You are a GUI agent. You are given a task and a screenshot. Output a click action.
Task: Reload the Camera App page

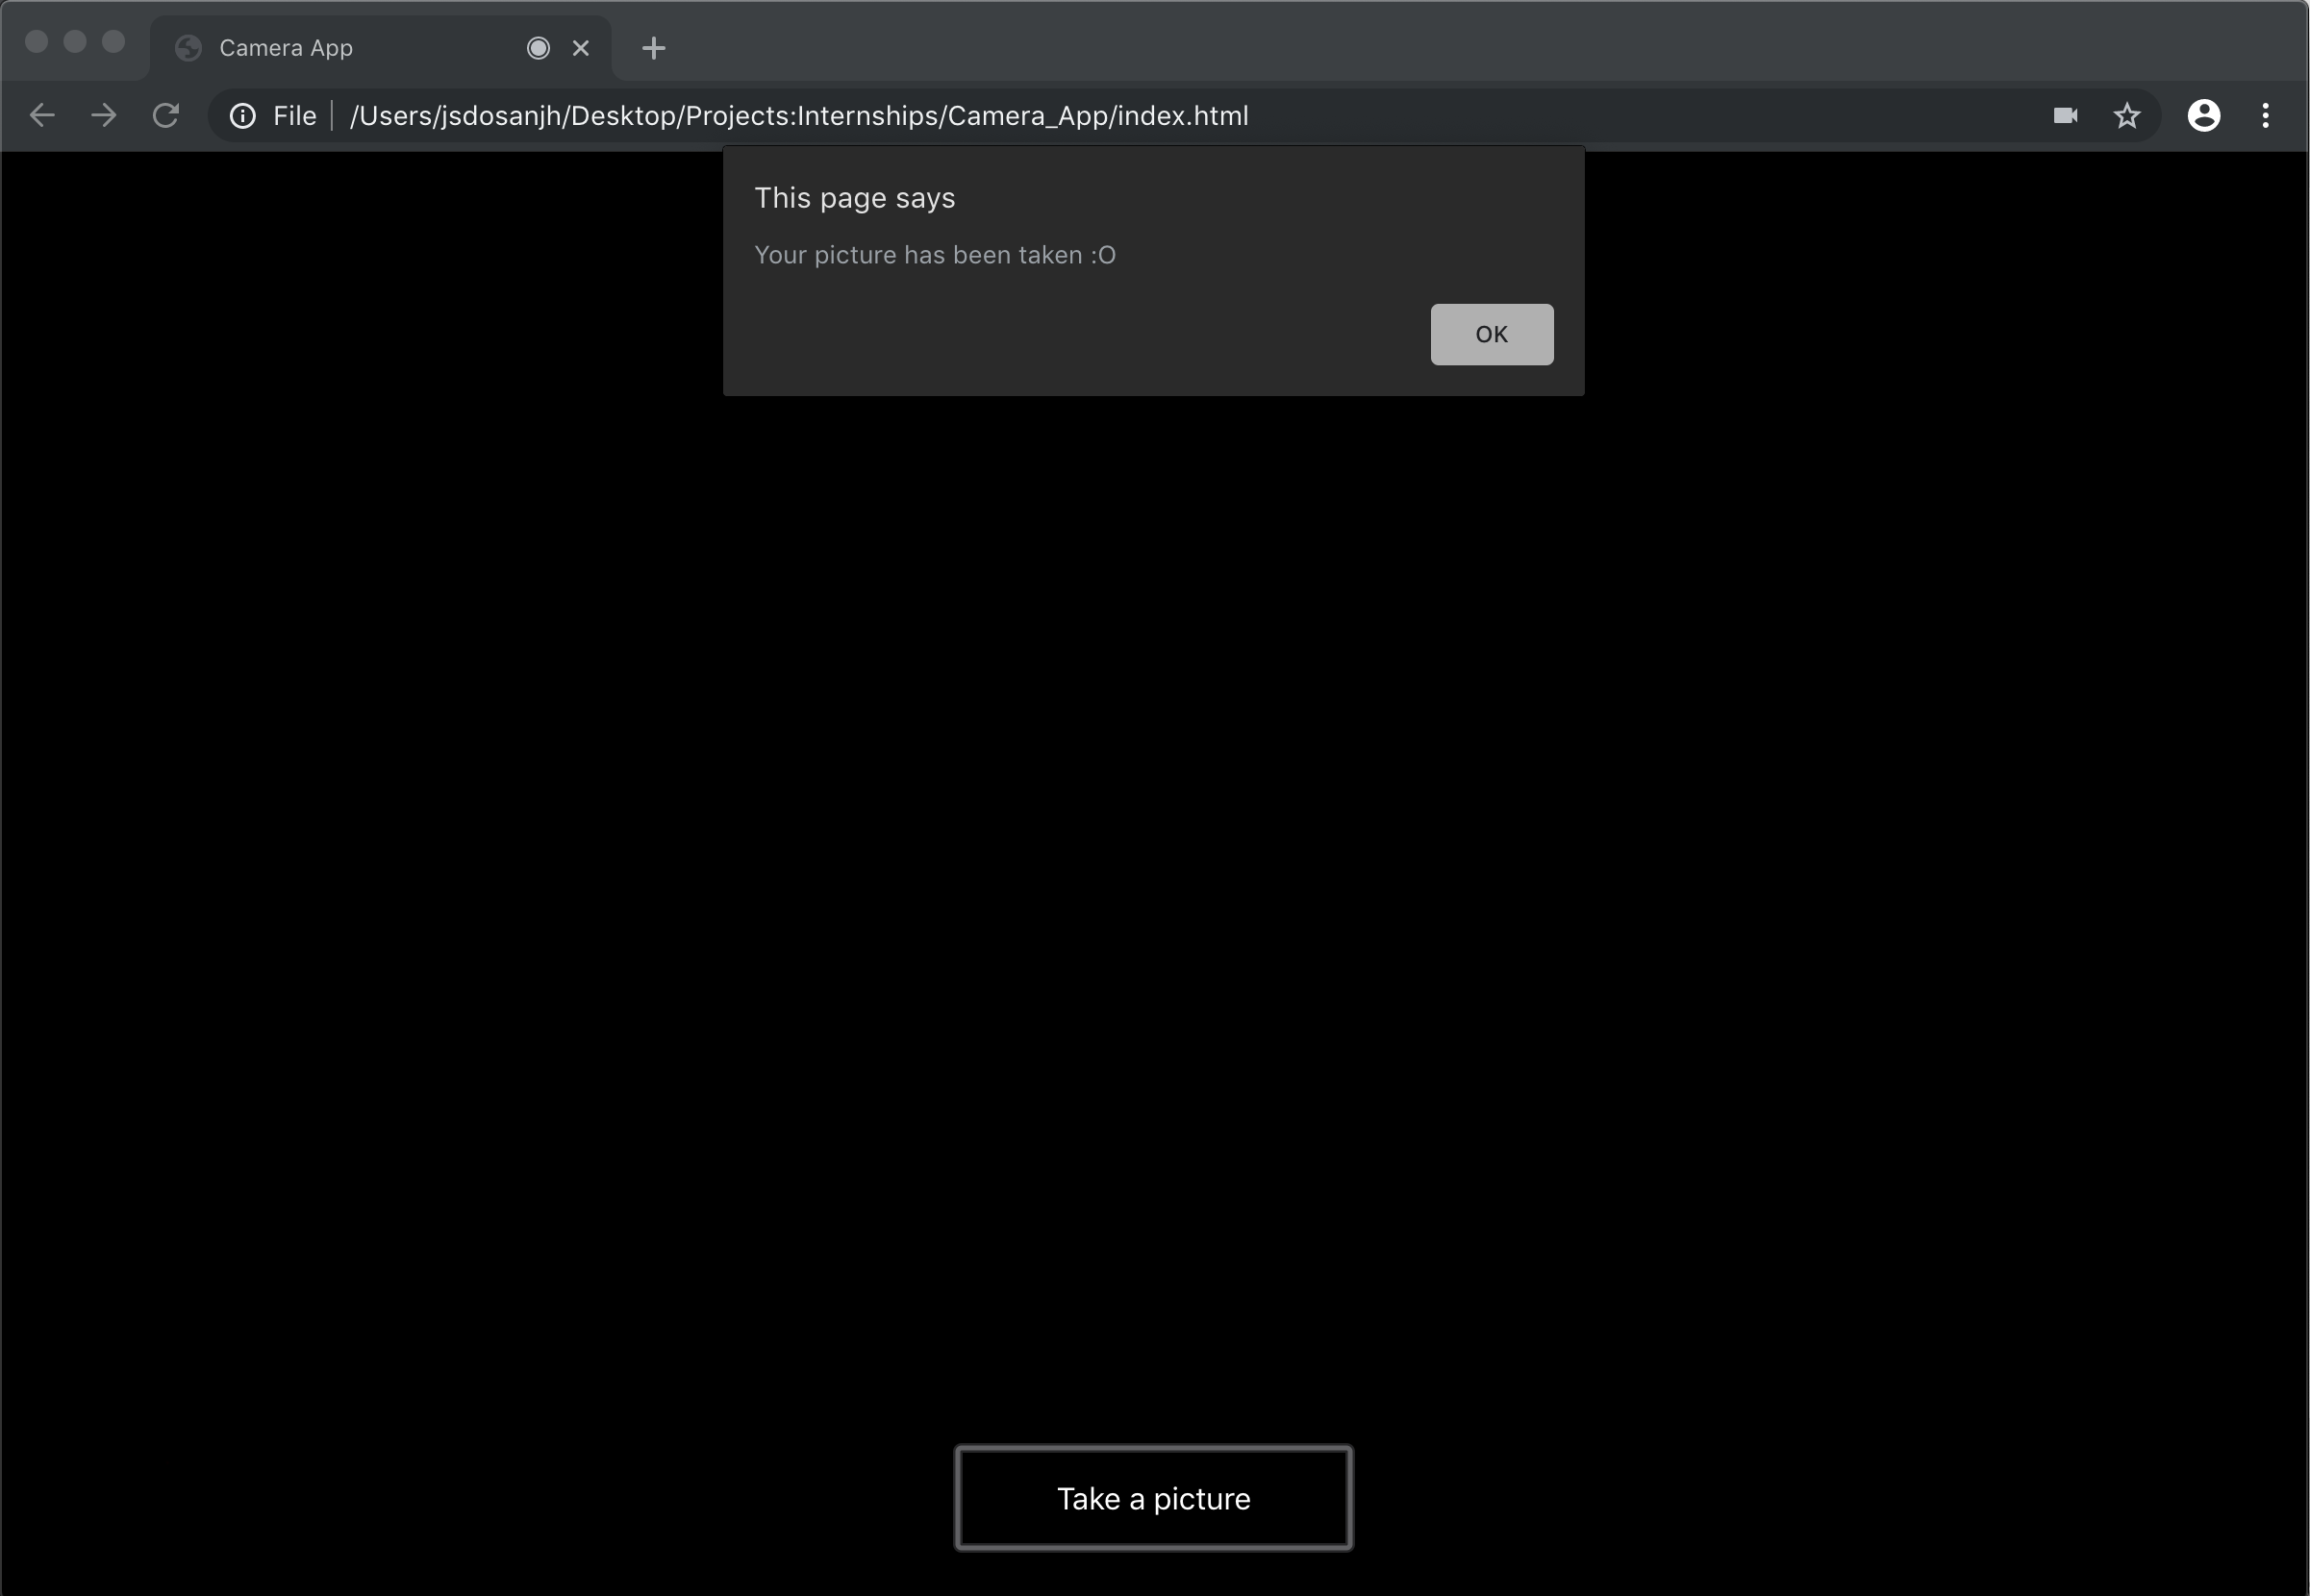pyautogui.click(x=166, y=116)
